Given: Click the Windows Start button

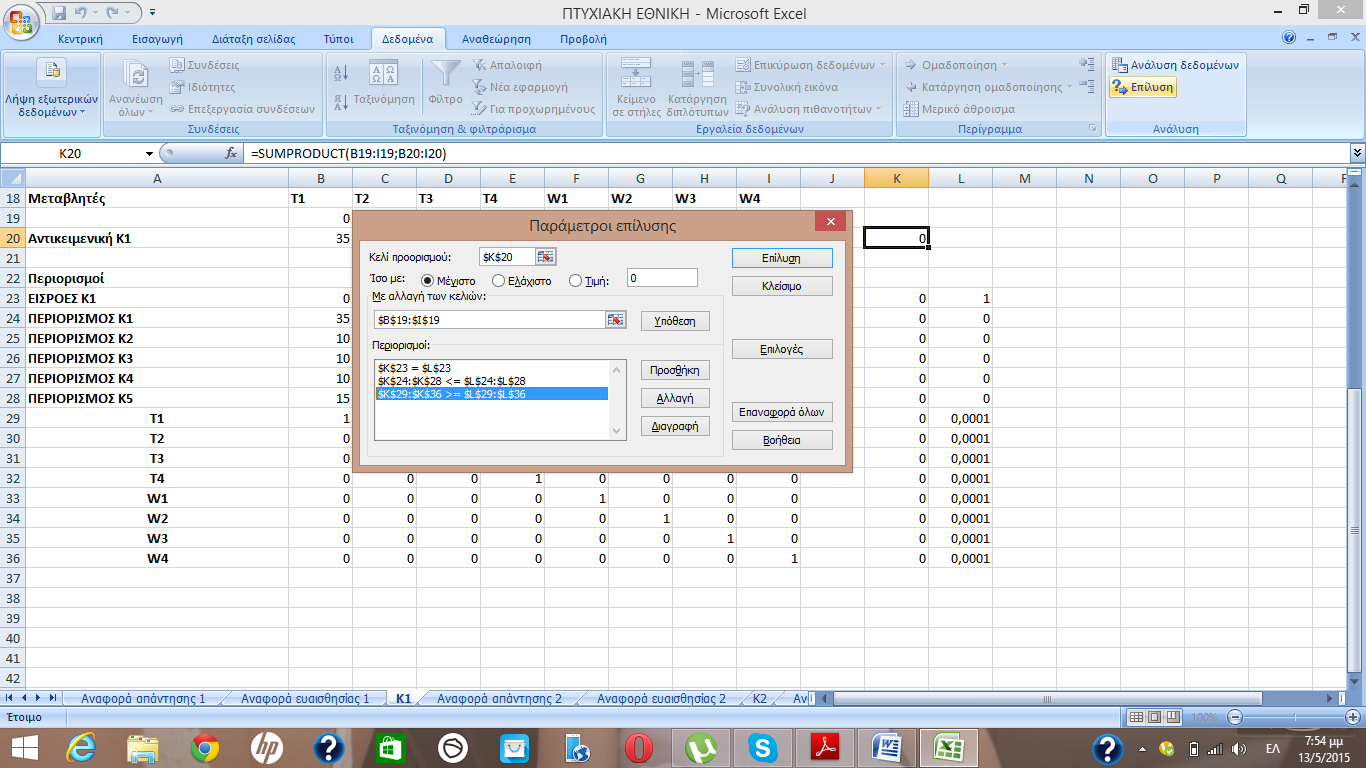Looking at the screenshot, I should click(24, 747).
